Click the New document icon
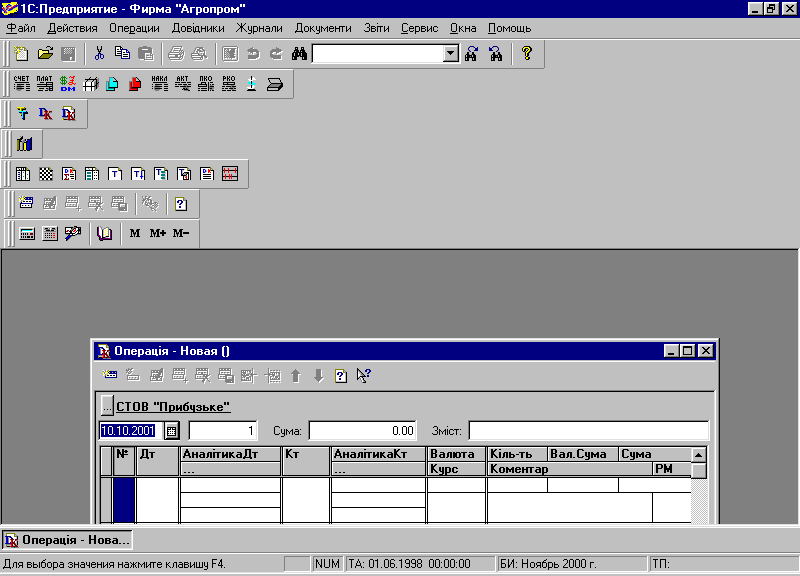This screenshot has height=576, width=800. 21,54
